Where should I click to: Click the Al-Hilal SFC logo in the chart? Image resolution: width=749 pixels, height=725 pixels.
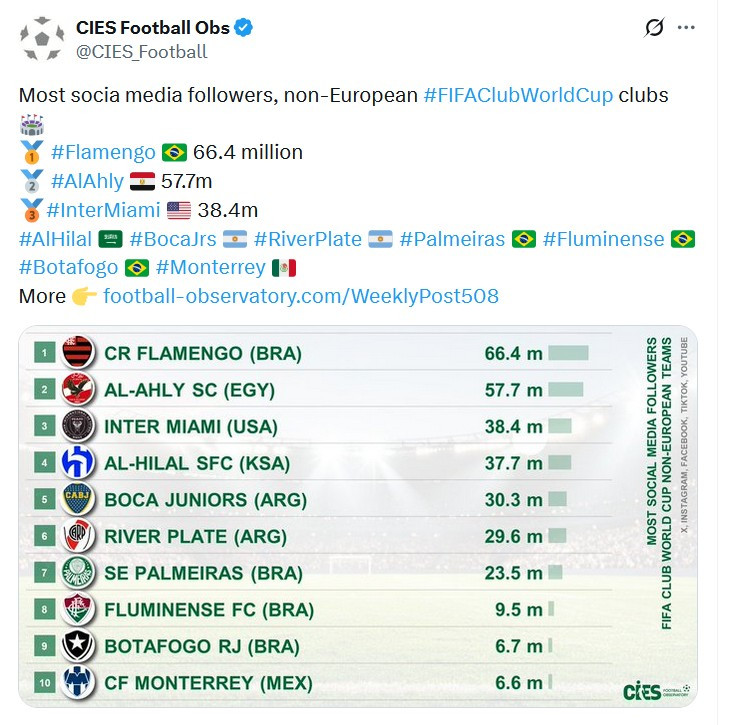click(x=77, y=461)
